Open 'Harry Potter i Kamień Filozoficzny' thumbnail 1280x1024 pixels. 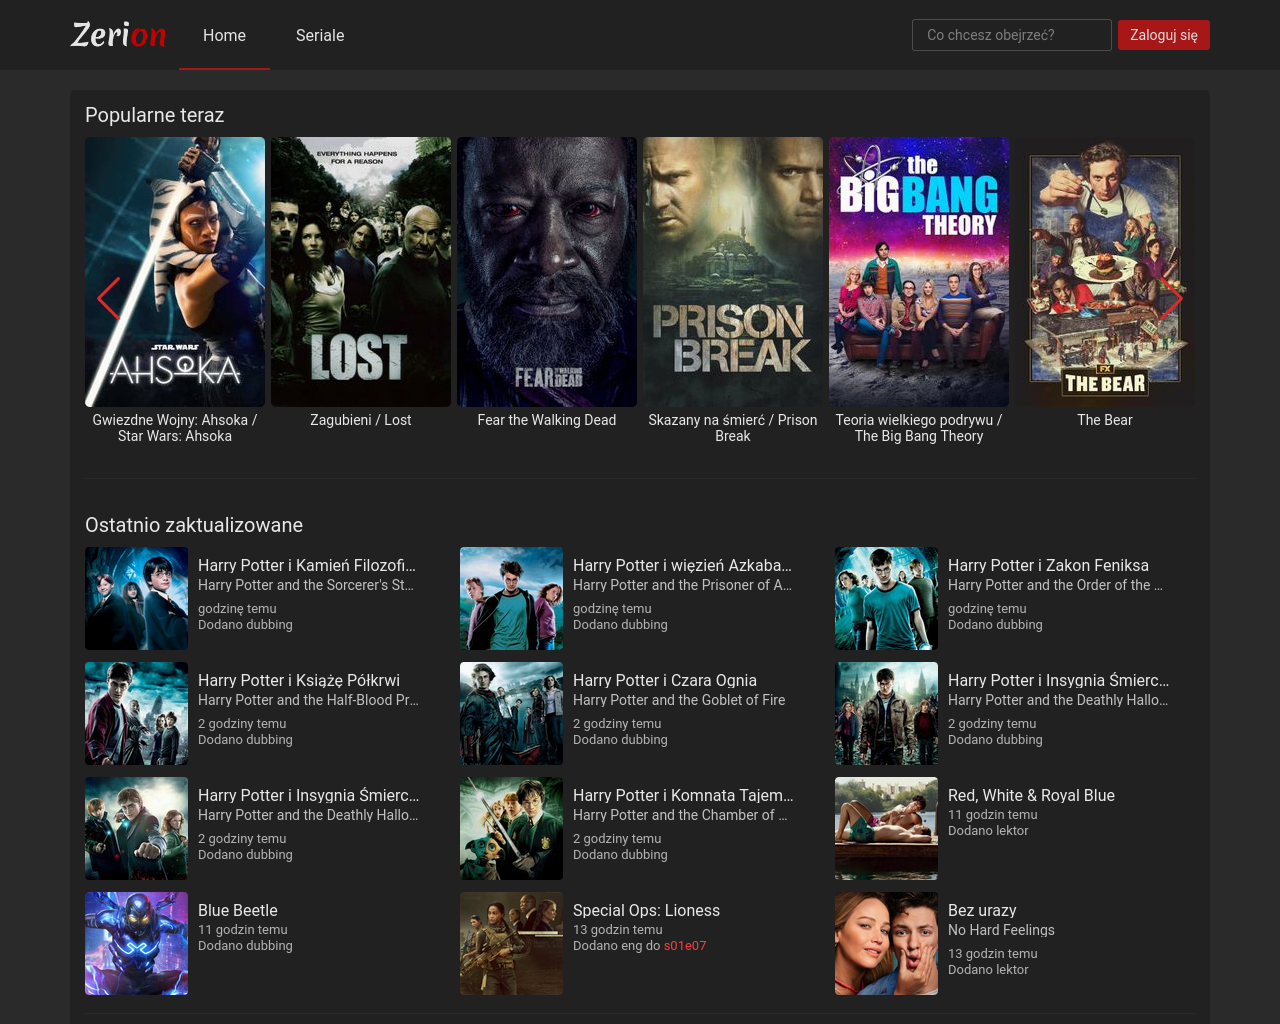pos(136,598)
